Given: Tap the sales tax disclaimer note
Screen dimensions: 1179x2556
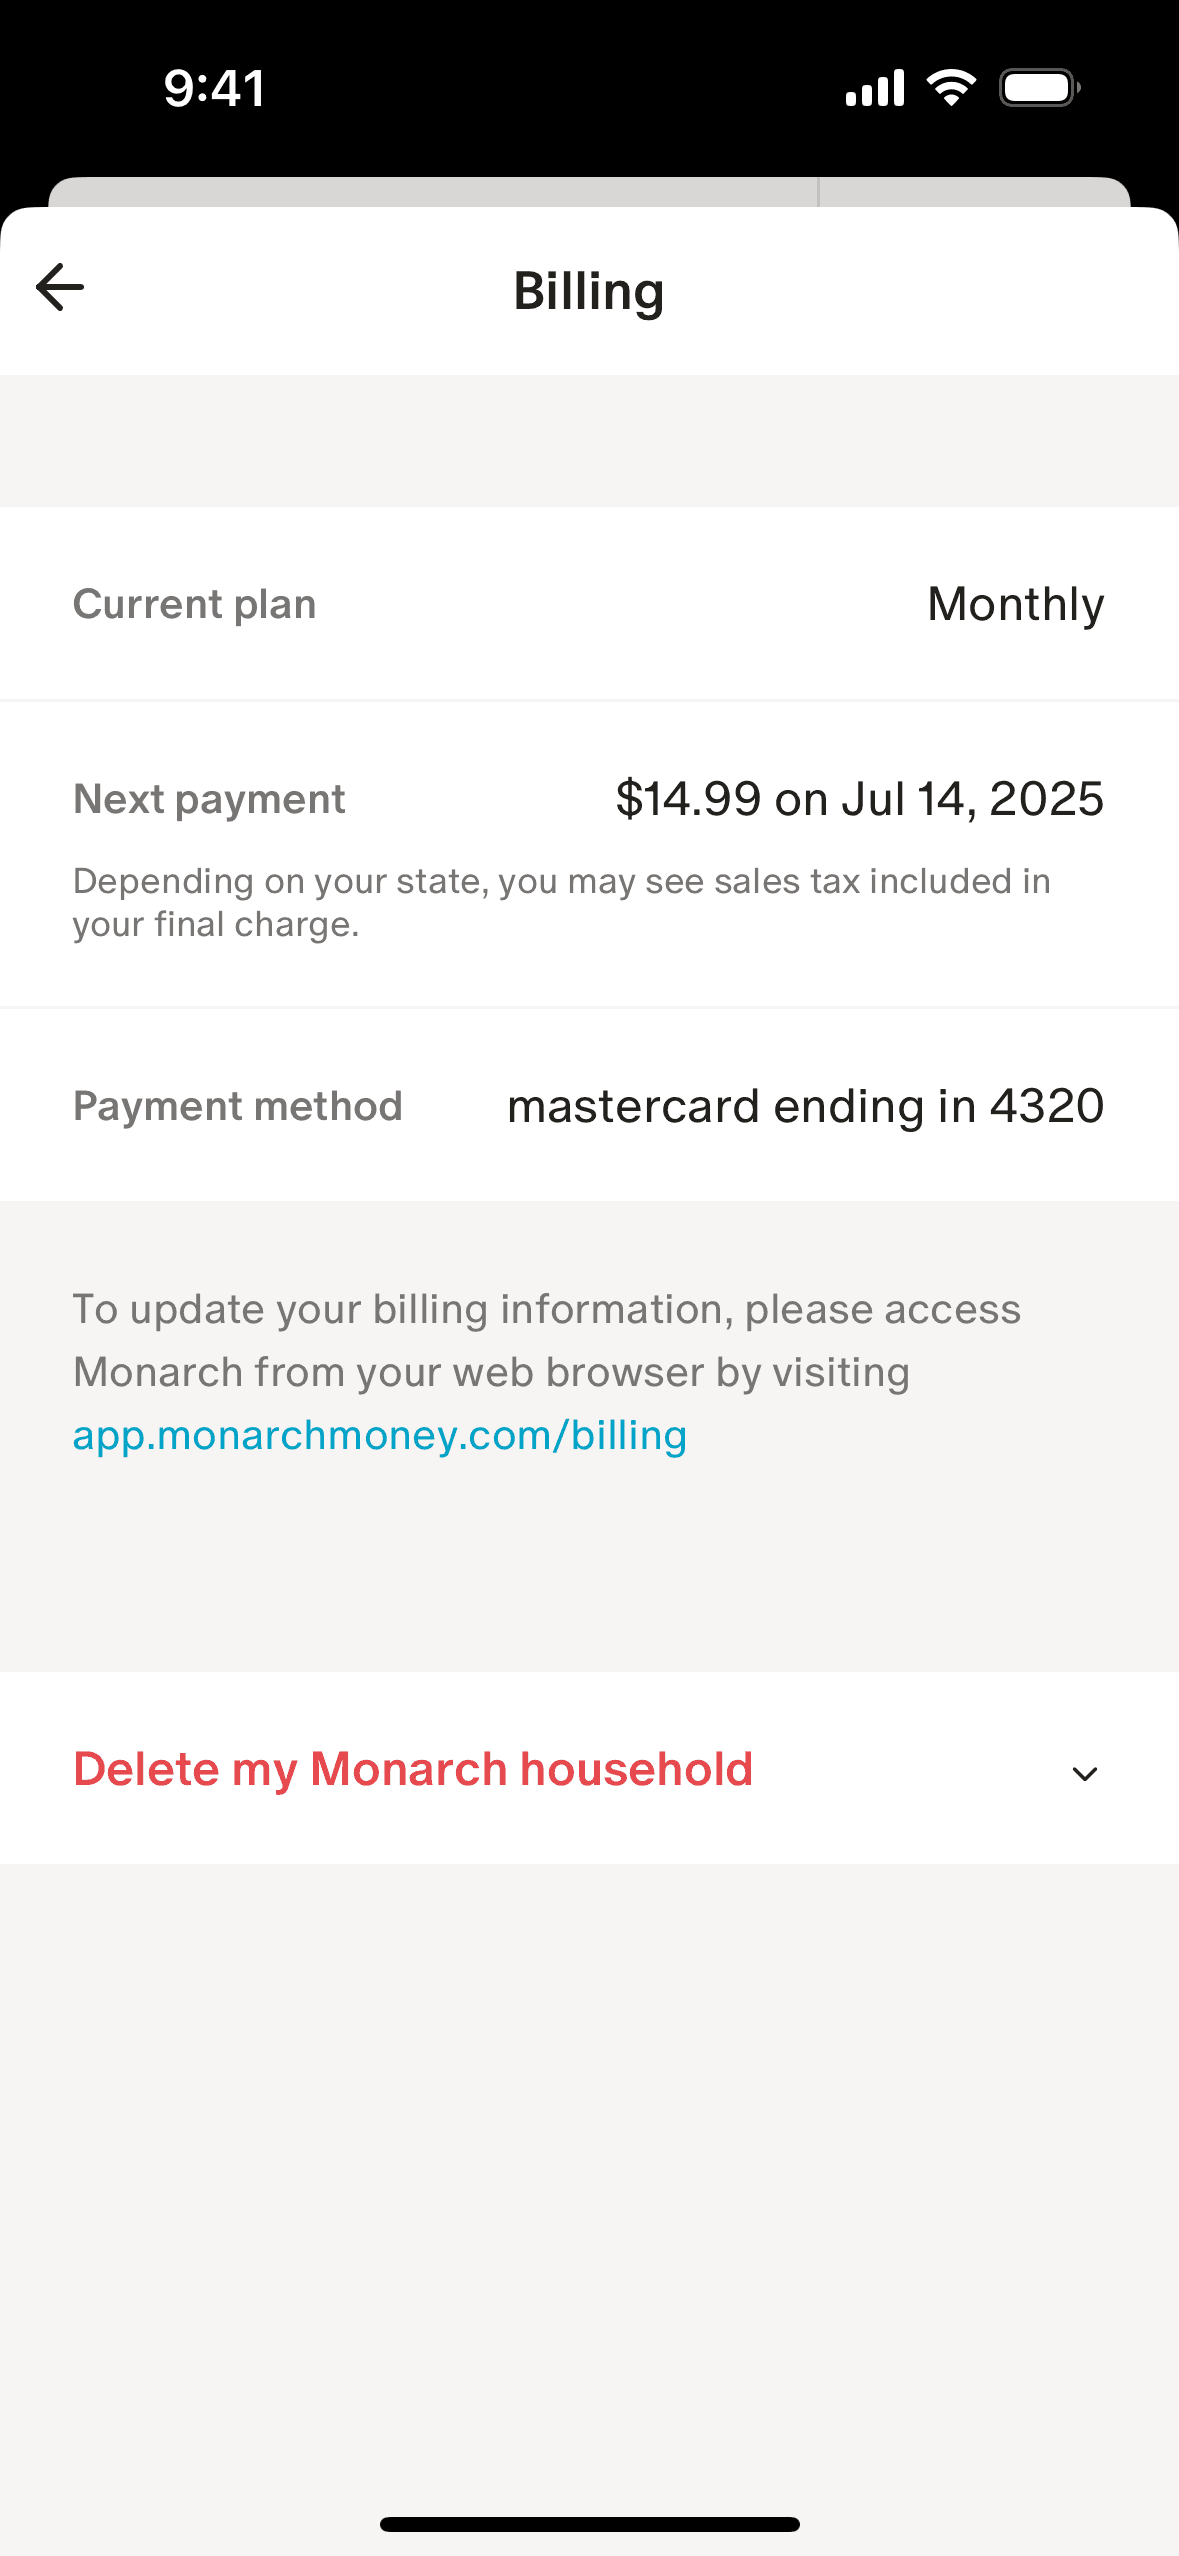Looking at the screenshot, I should point(561,902).
